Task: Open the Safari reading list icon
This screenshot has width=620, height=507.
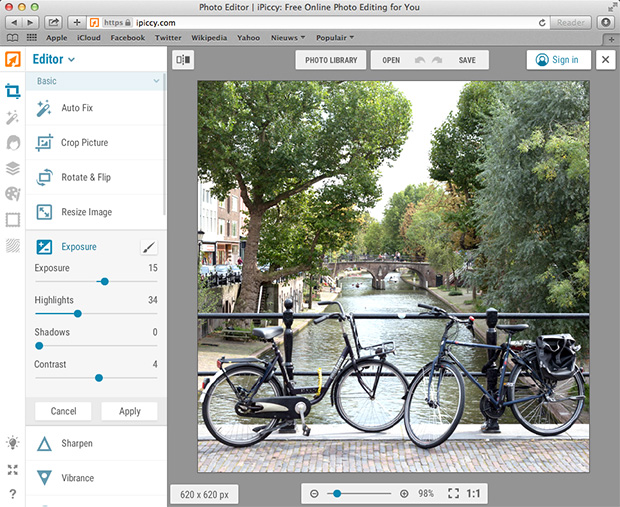Action: (x=13, y=38)
